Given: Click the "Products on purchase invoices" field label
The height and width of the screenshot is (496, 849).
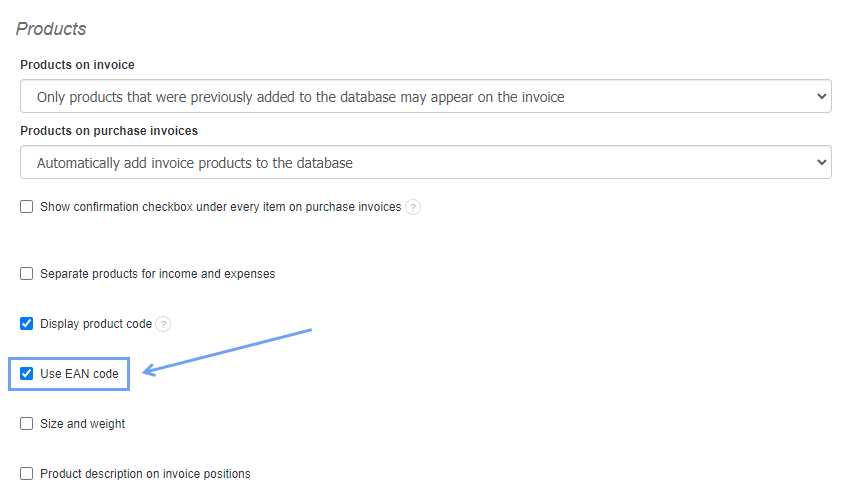Looking at the screenshot, I should pyautogui.click(x=109, y=130).
